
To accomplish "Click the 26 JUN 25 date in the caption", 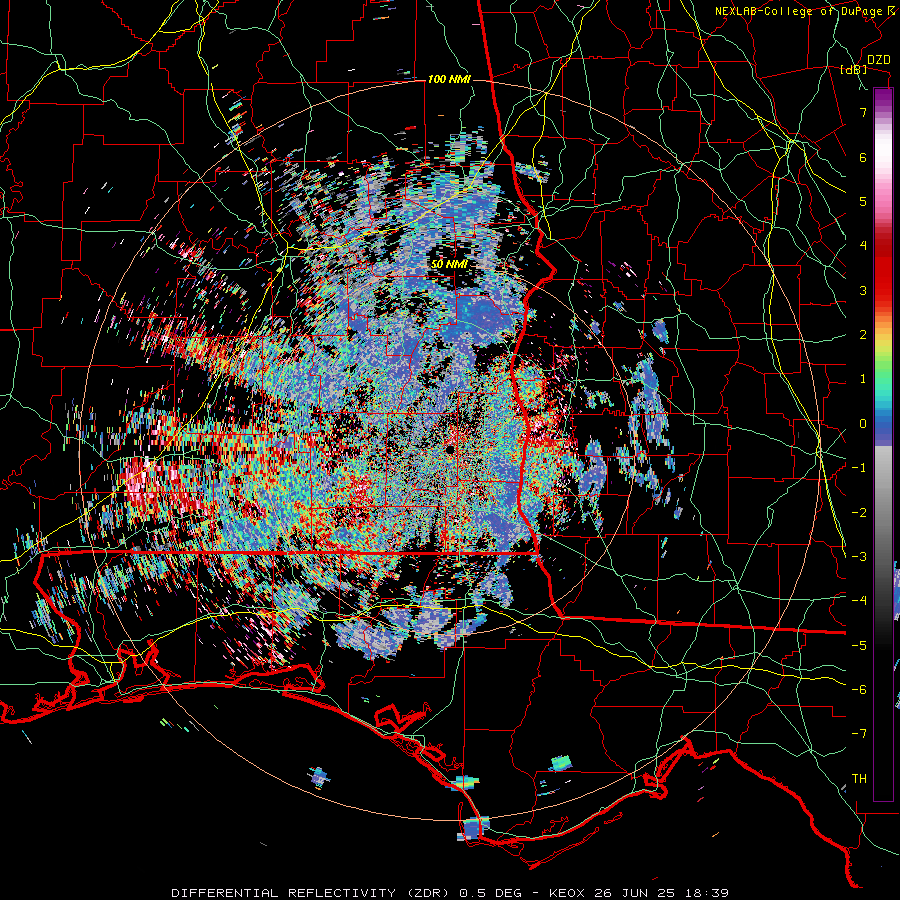I will coord(634,893).
